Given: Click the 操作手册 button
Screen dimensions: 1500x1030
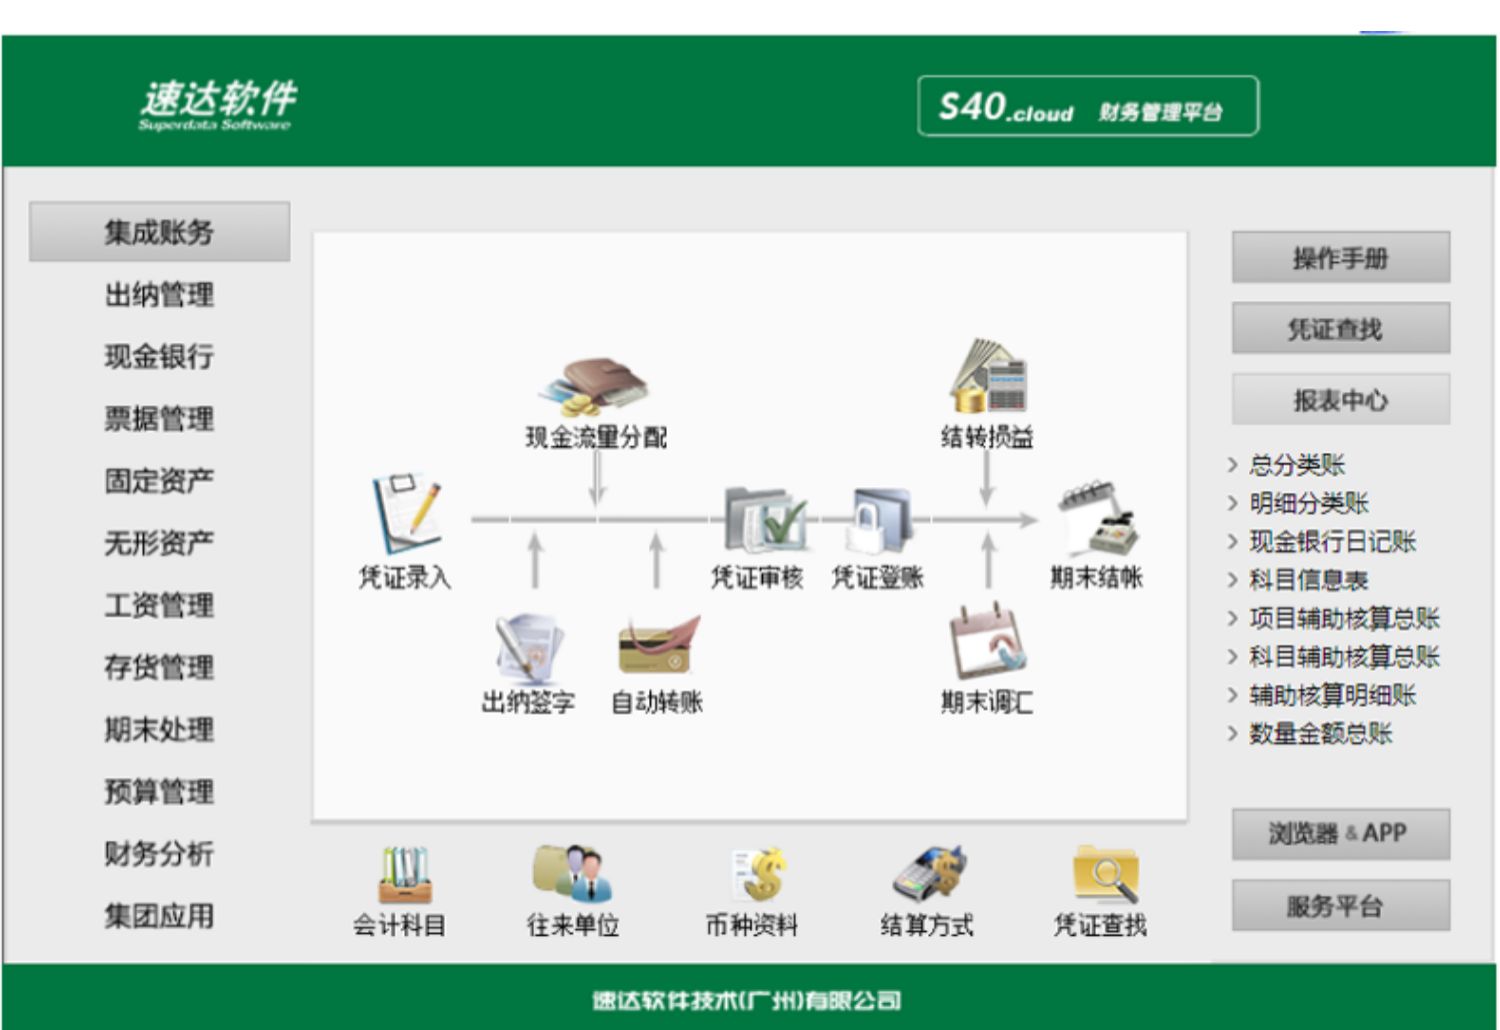Looking at the screenshot, I should tap(1341, 258).
